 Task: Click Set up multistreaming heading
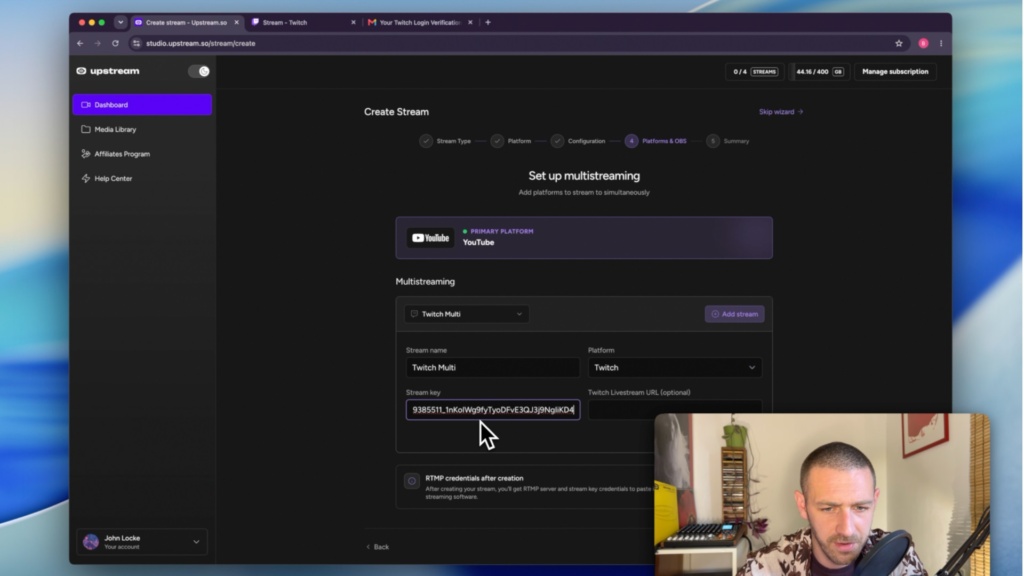tap(584, 176)
